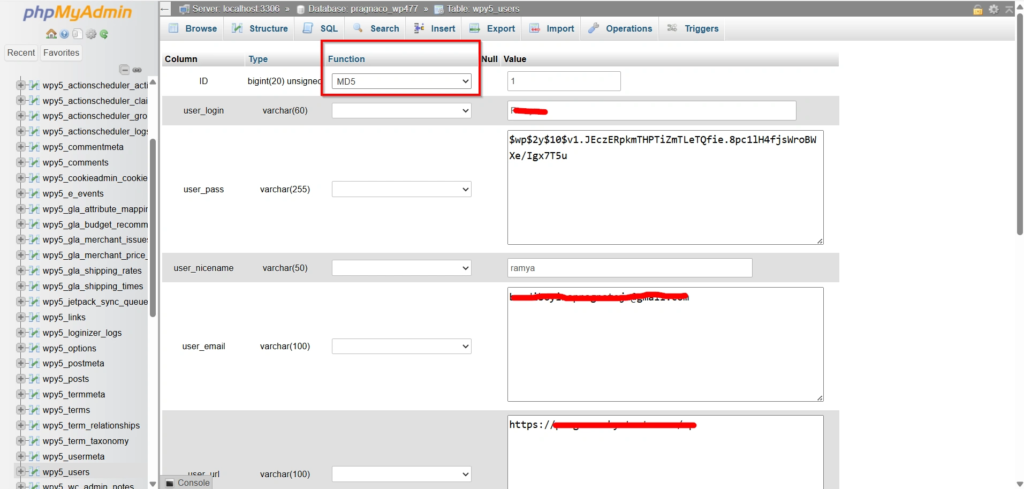Click table icon next to wpy5_commentmeta
This screenshot has width=1024, height=489.
point(35,147)
